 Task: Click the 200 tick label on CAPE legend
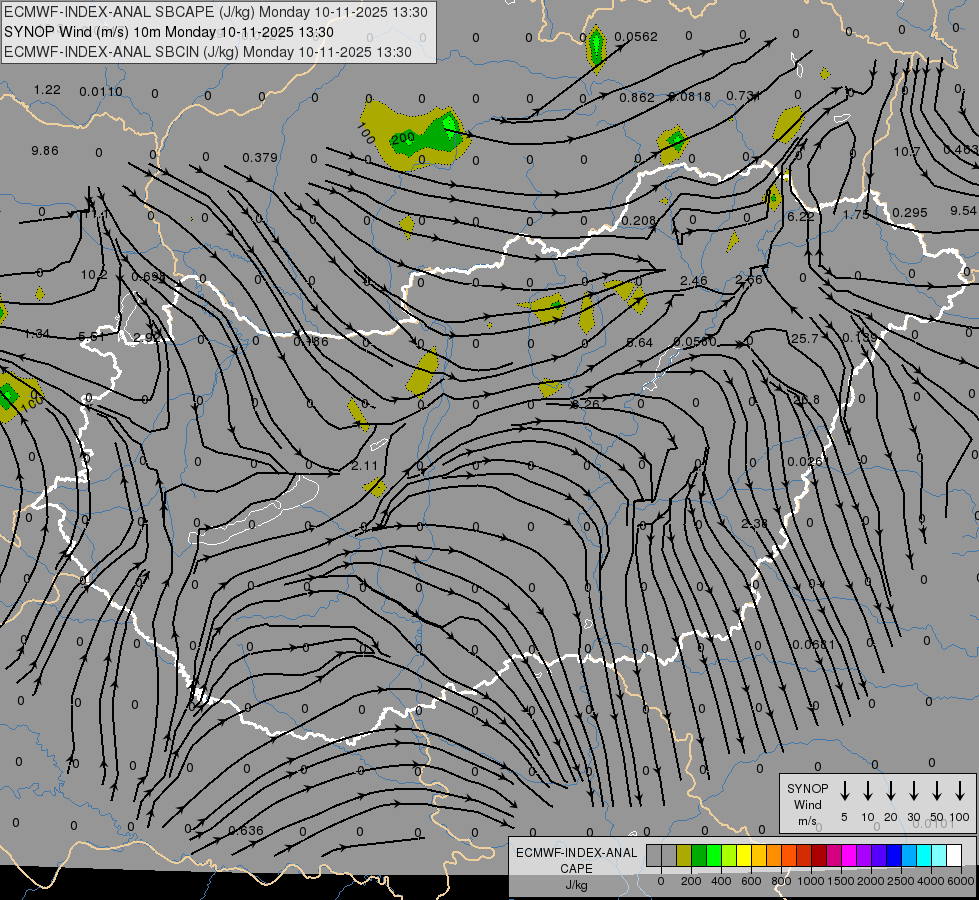coord(691,881)
